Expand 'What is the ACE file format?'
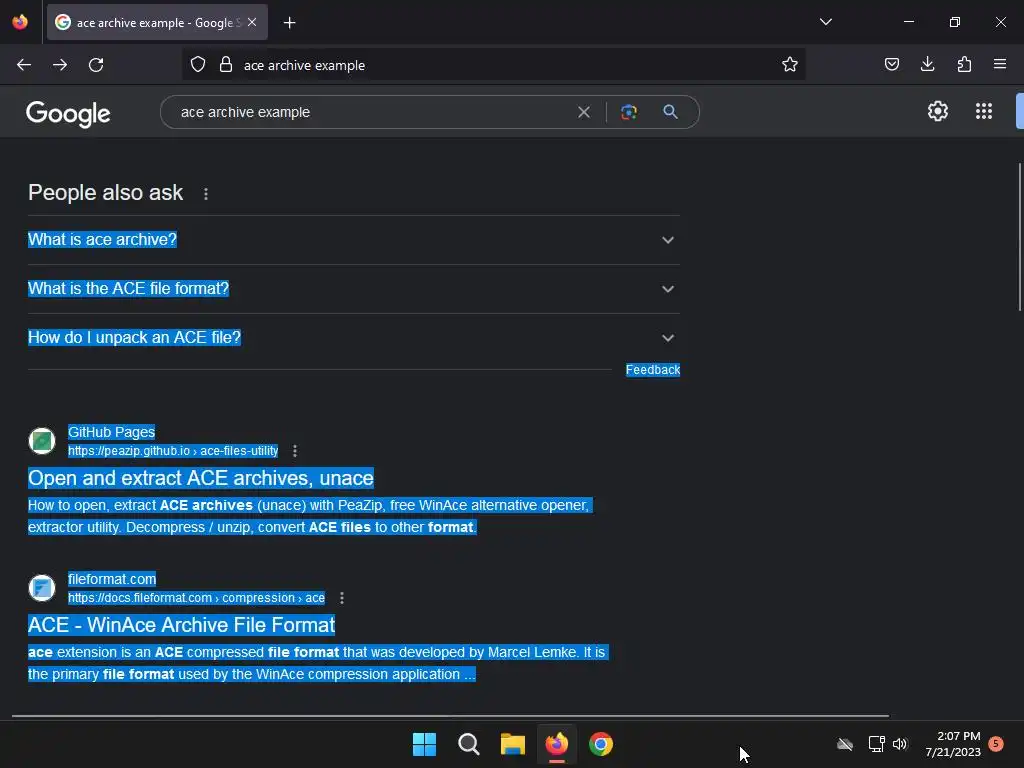 pos(353,289)
